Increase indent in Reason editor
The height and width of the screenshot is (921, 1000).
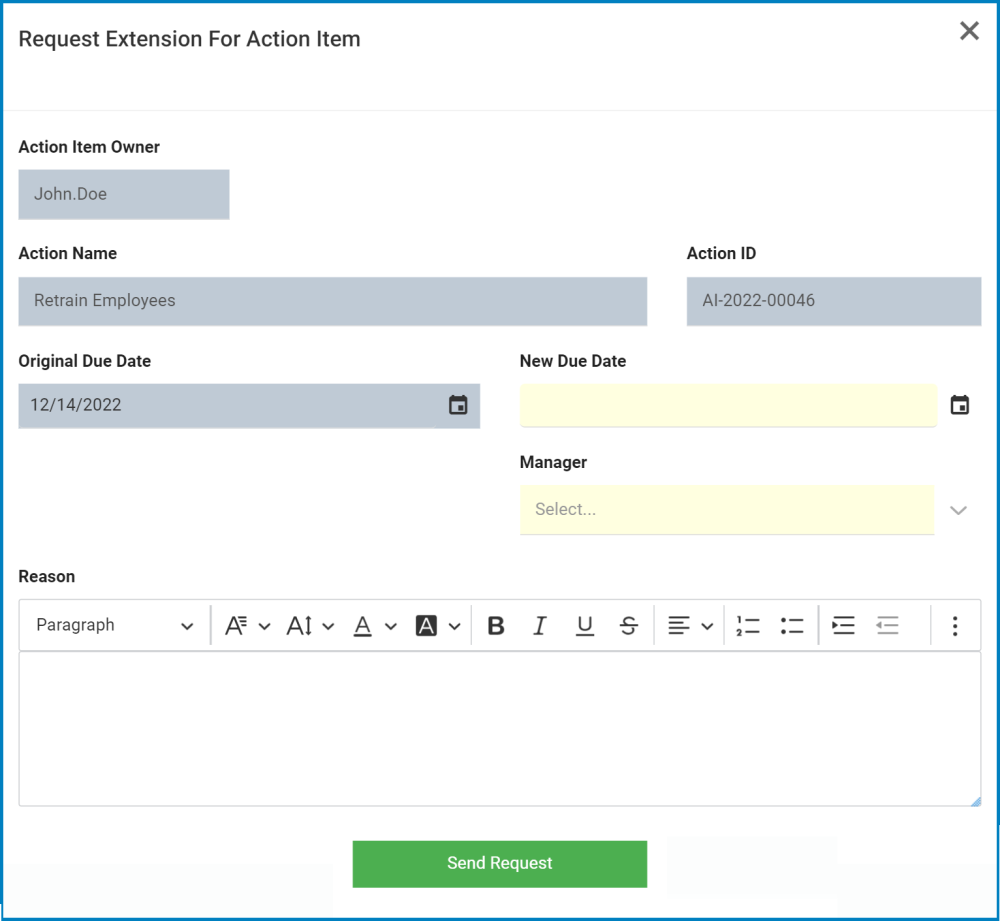pyautogui.click(x=843, y=626)
